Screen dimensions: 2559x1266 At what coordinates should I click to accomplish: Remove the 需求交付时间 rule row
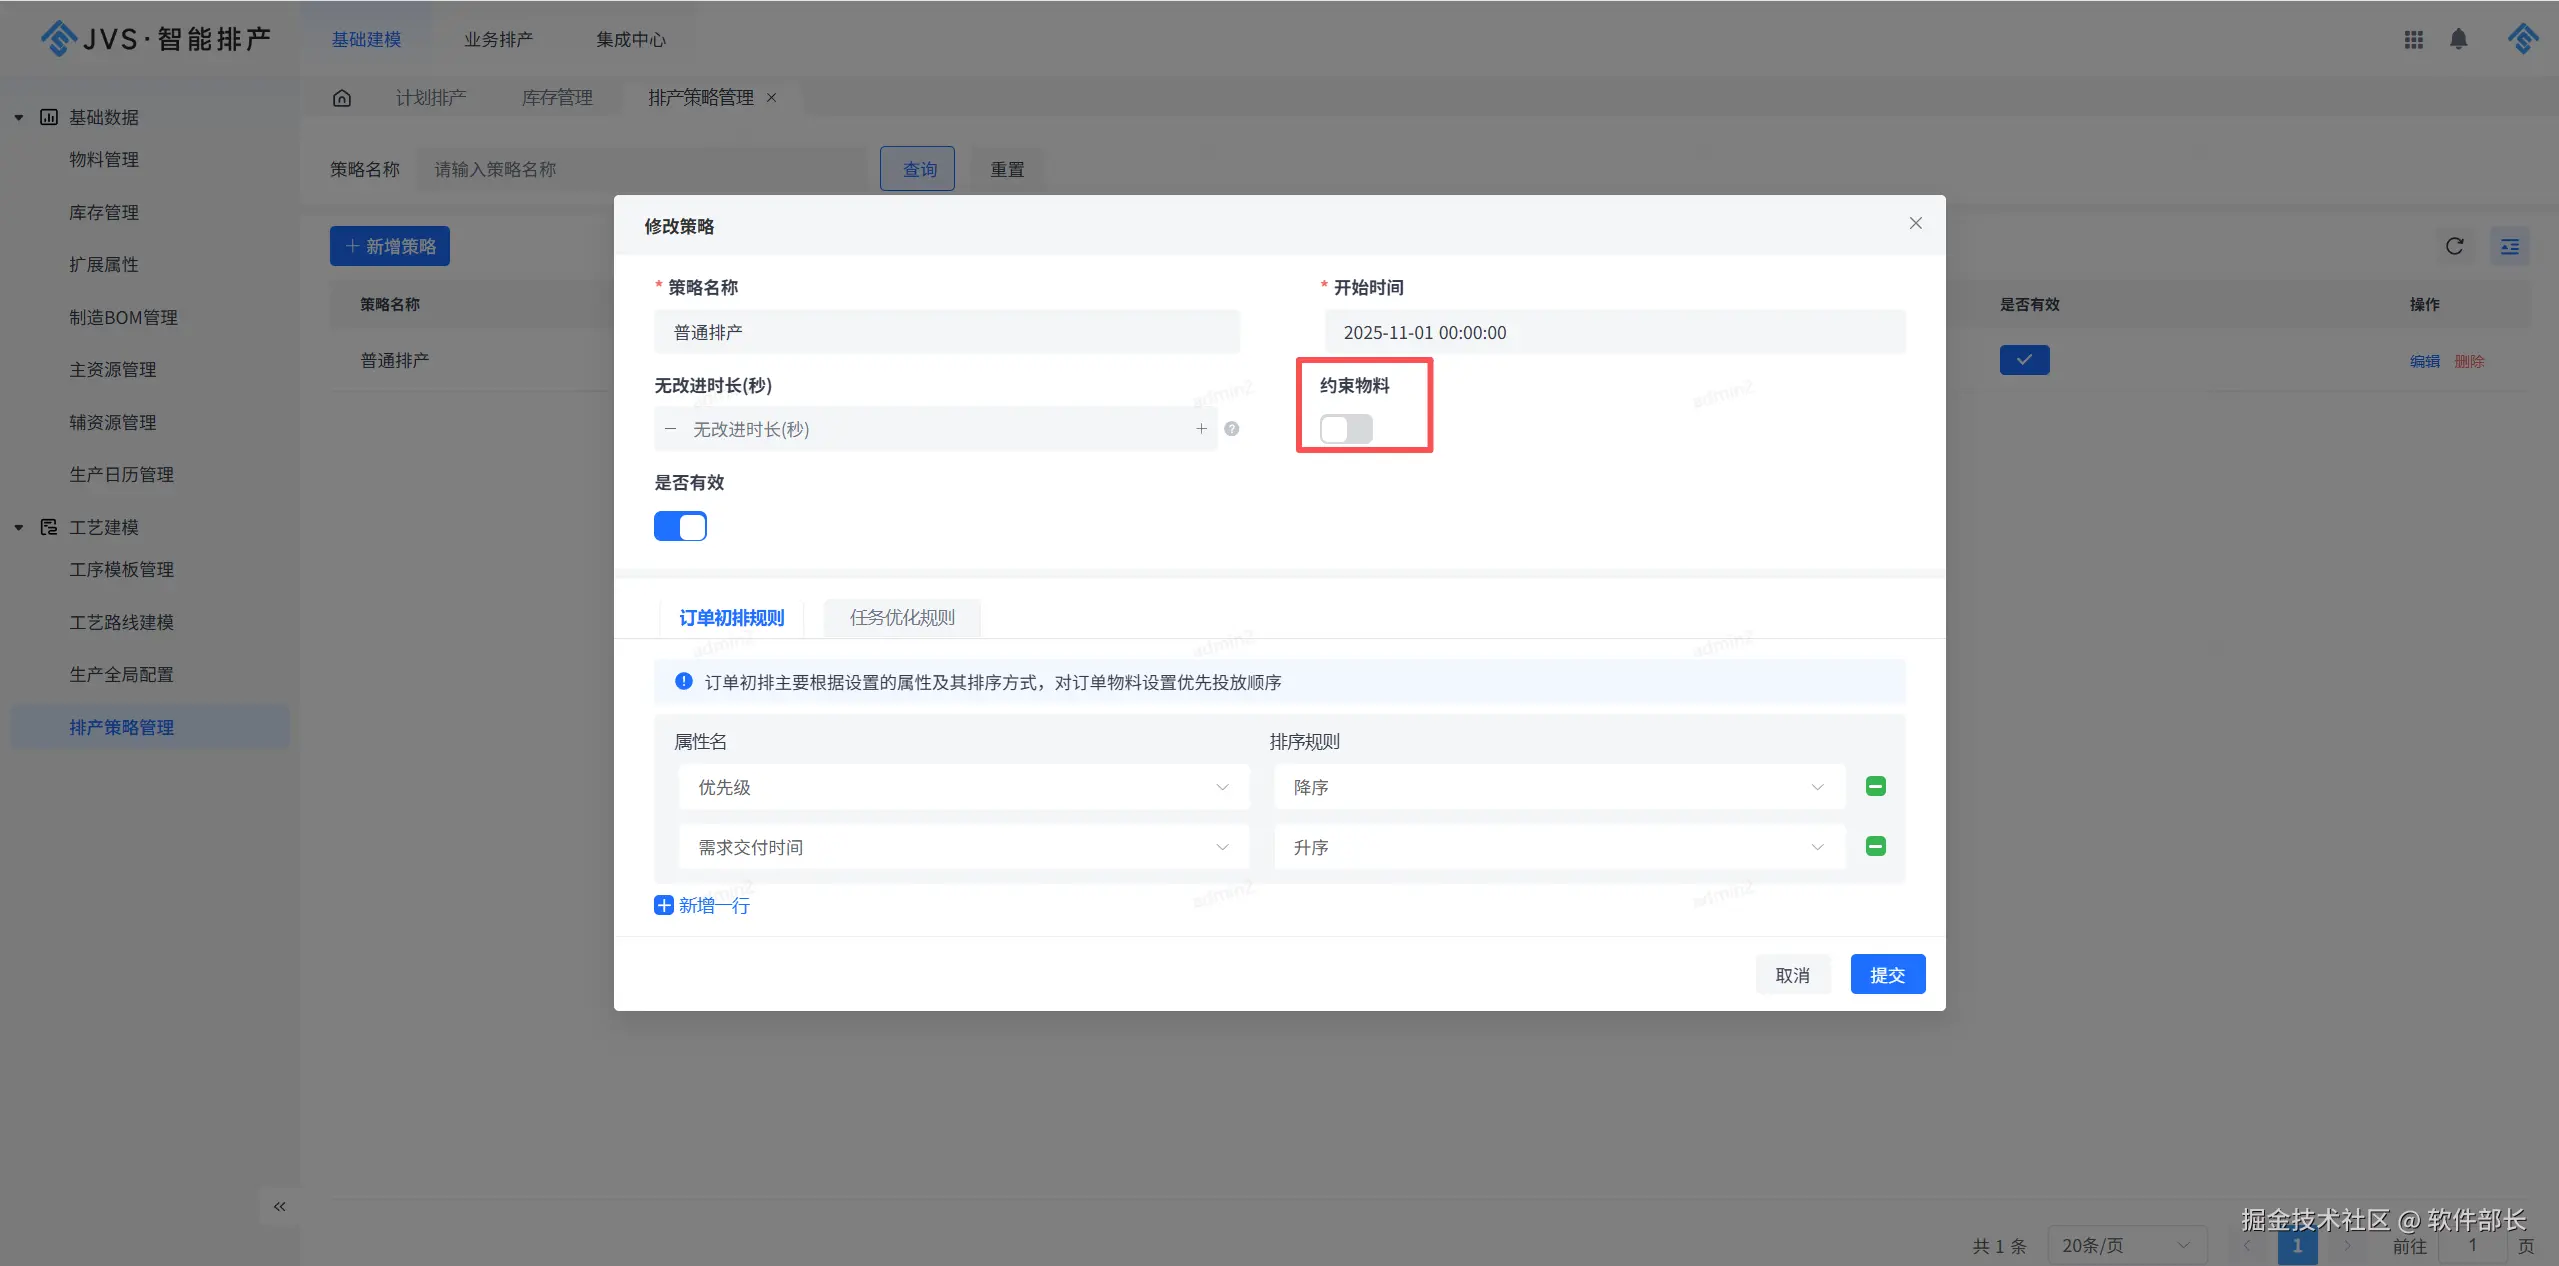click(1875, 847)
